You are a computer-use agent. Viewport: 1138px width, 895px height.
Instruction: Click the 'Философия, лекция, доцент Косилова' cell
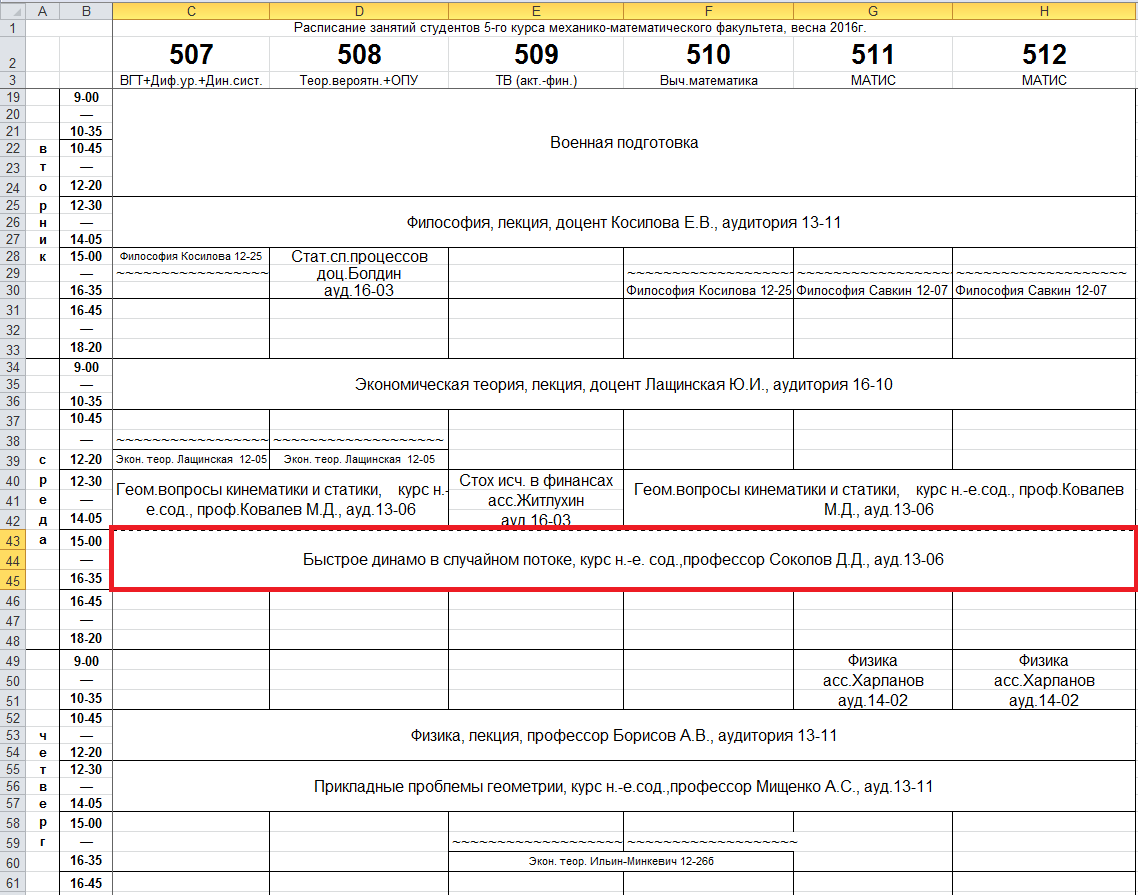[624, 222]
